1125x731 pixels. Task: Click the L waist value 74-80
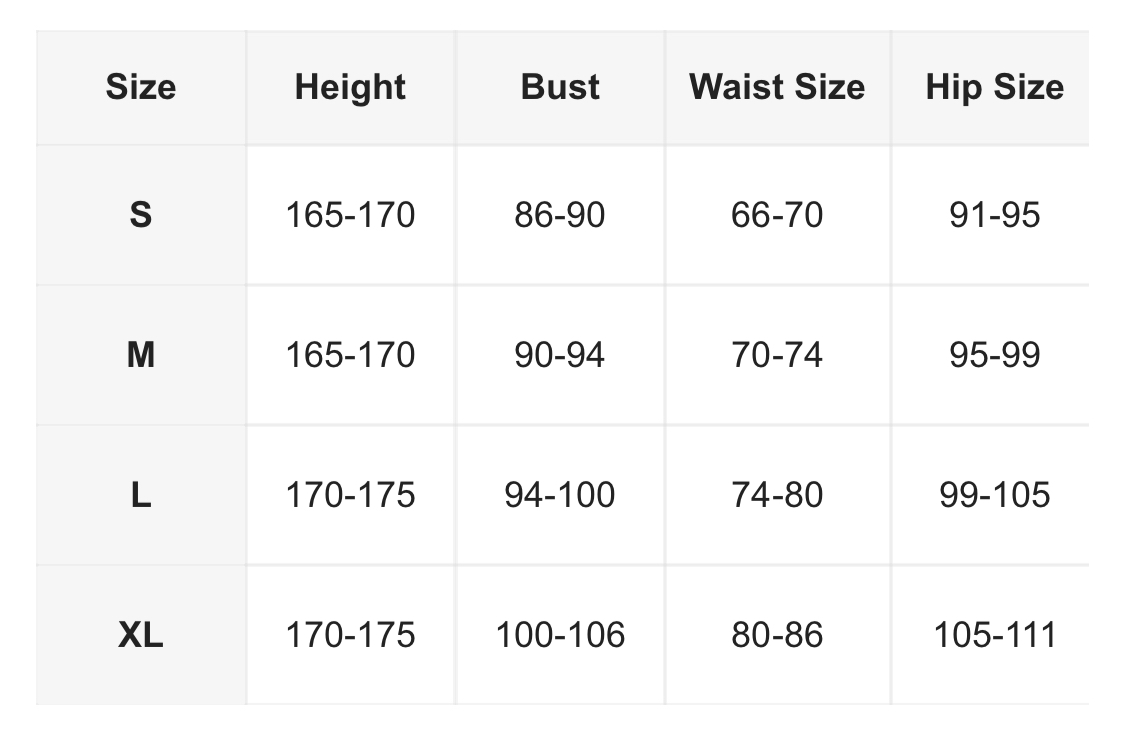(x=777, y=494)
